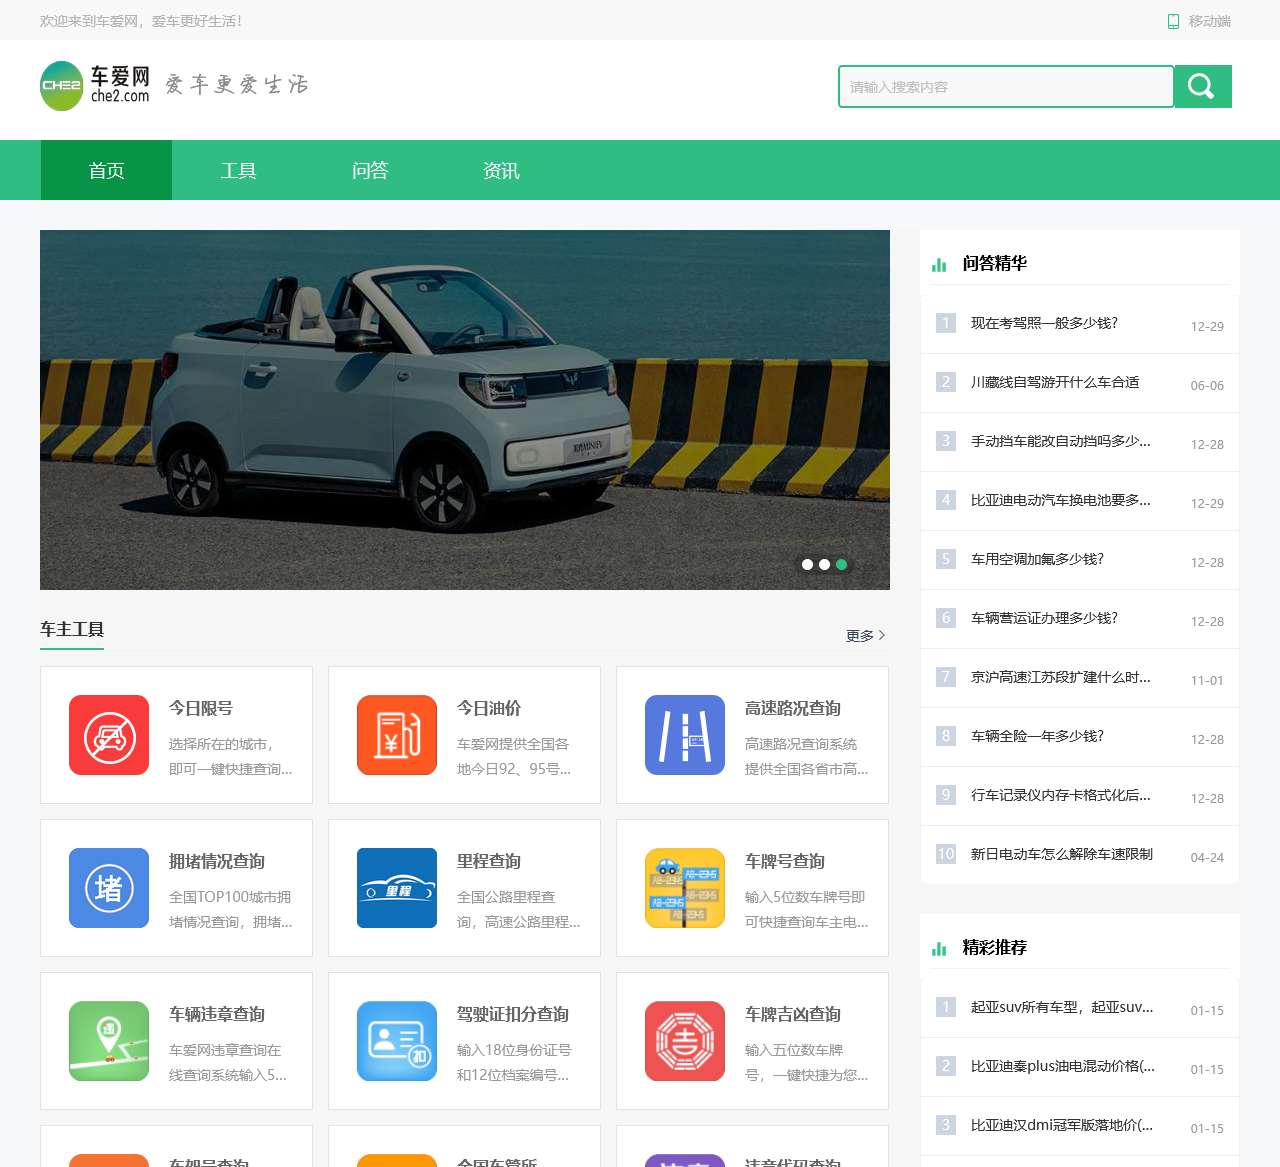
Task: Open question 车用空调加氟多少钱?
Action: tap(1037, 559)
